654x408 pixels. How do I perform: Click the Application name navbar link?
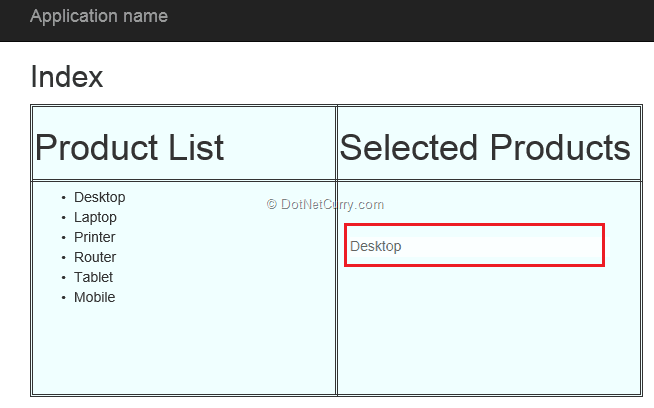(99, 16)
